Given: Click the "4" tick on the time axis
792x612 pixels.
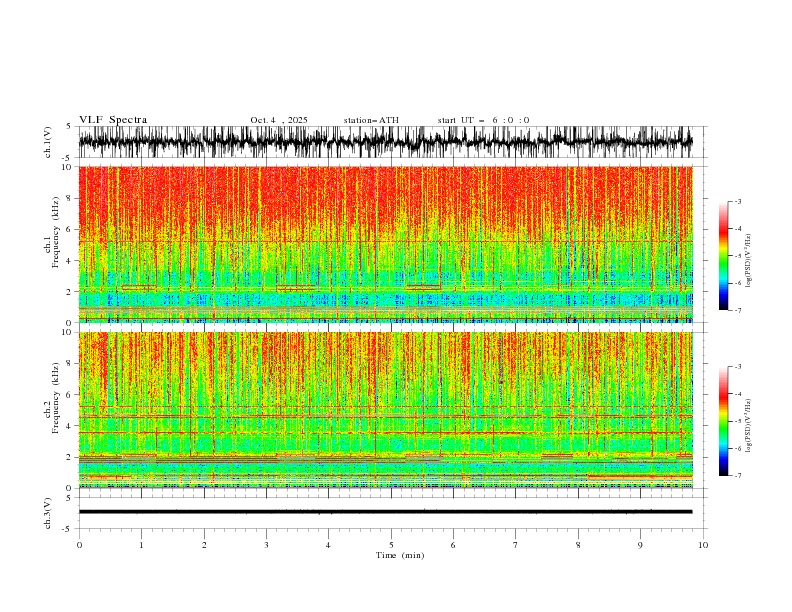Looking at the screenshot, I should tap(328, 545).
